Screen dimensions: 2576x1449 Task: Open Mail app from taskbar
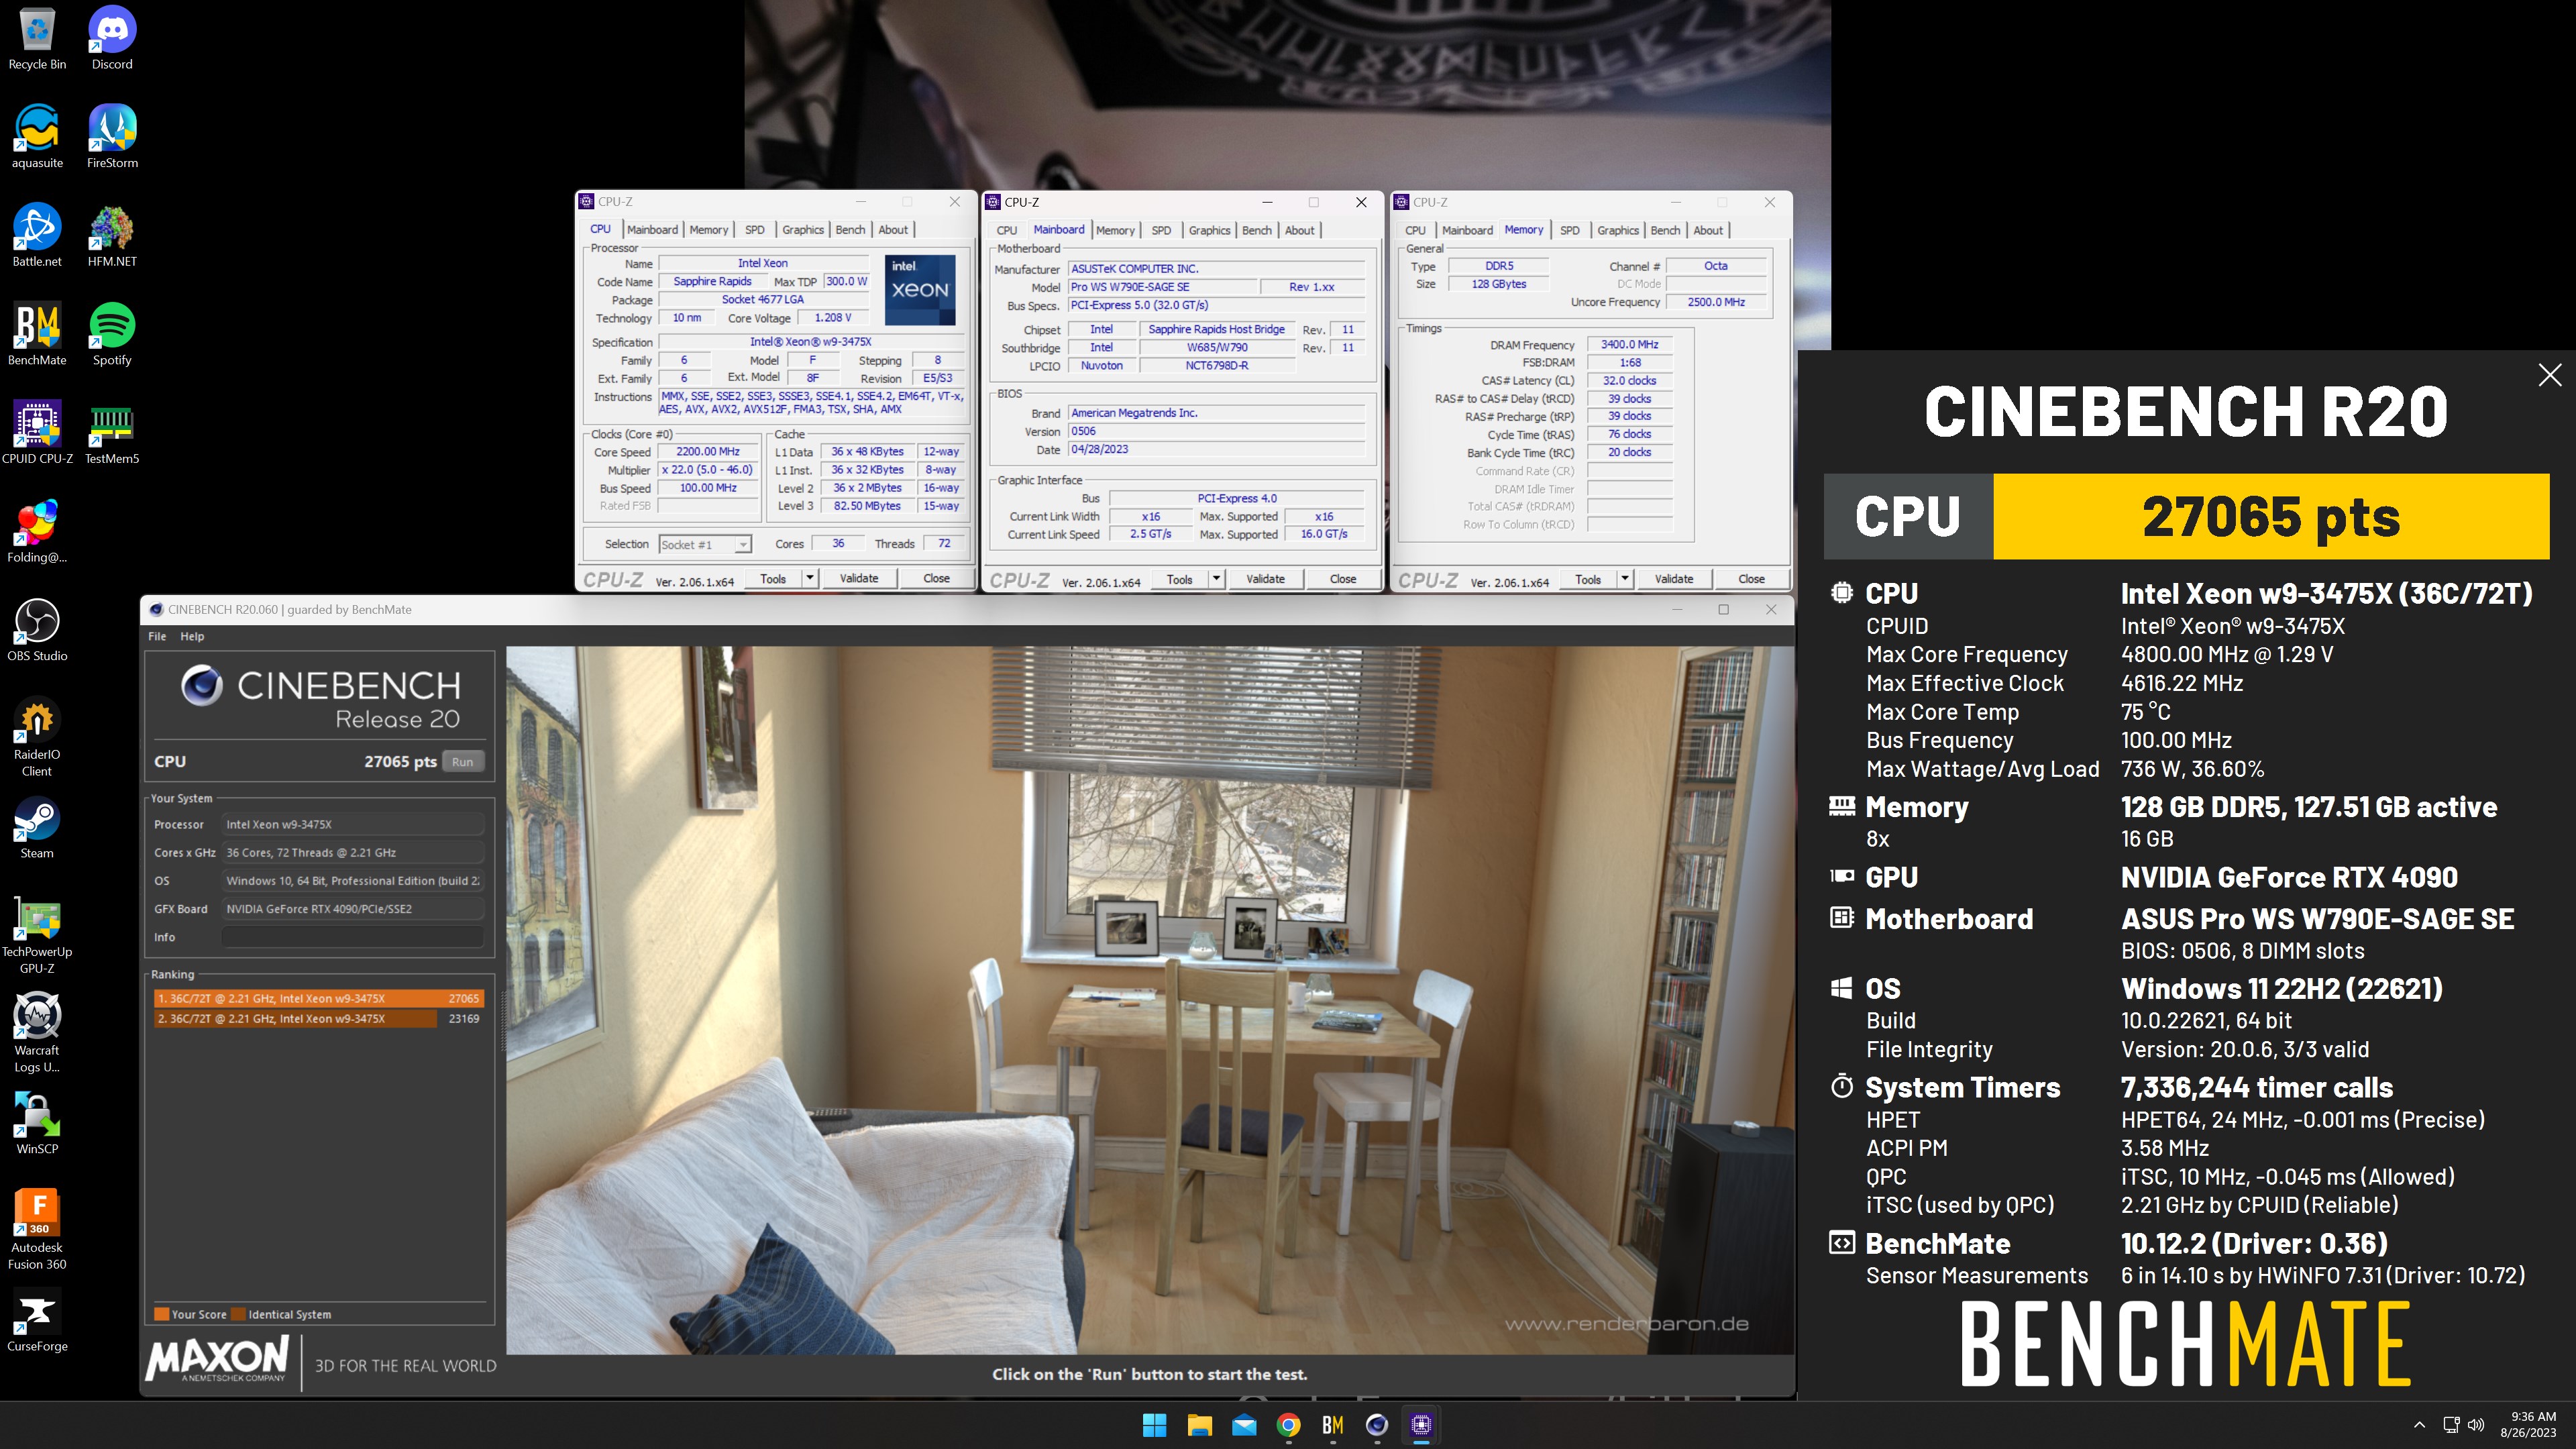(1244, 1425)
